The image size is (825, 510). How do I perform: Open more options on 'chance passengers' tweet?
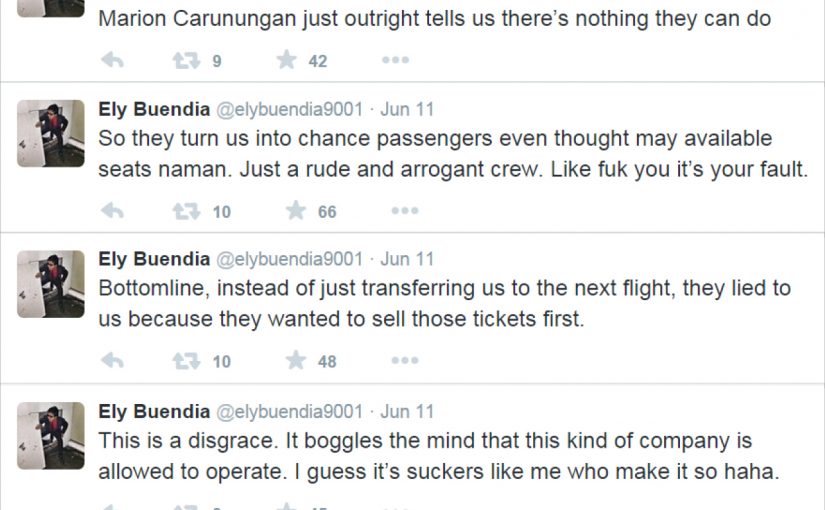(x=404, y=211)
